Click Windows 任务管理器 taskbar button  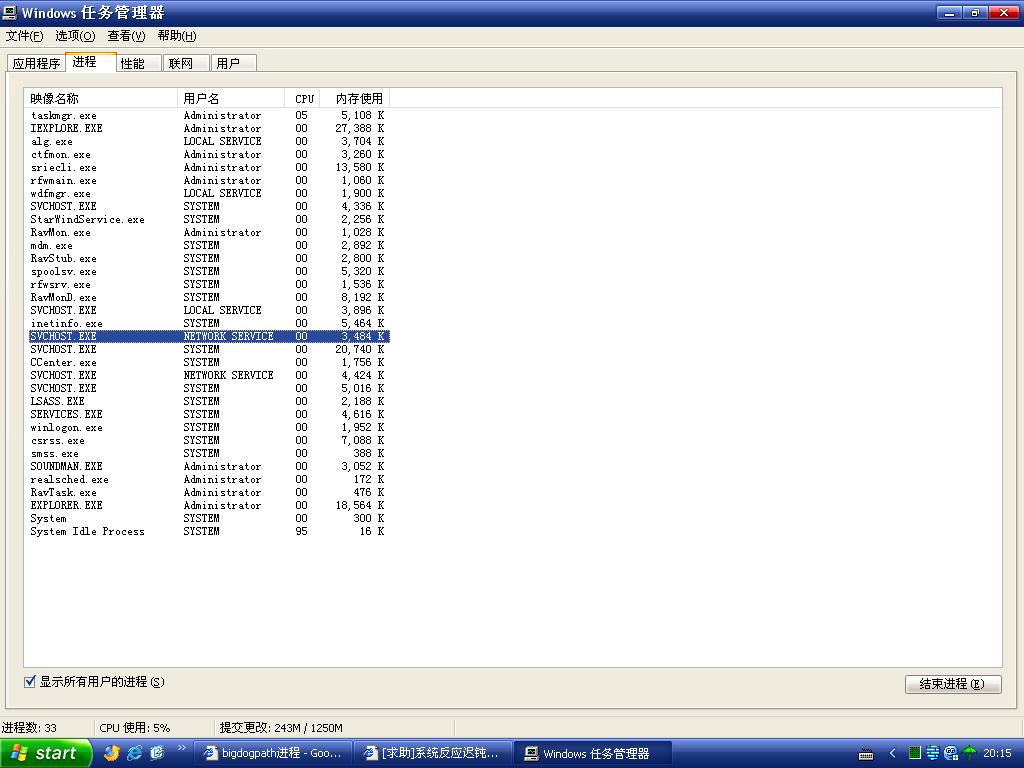click(593, 754)
